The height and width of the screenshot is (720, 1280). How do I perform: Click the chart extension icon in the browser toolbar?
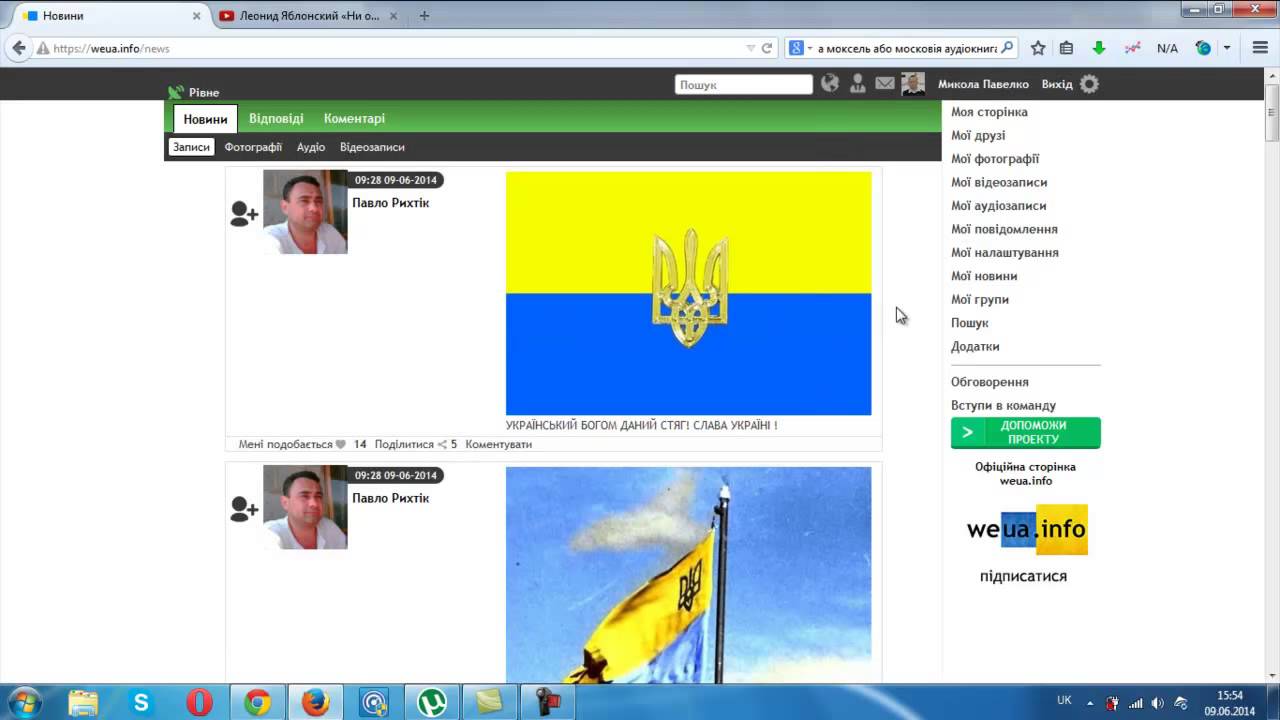(x=1132, y=48)
